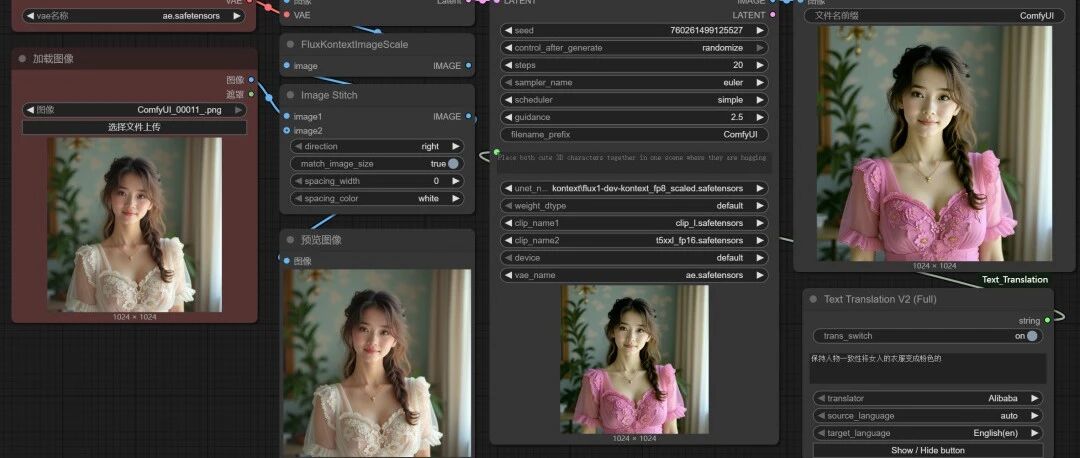Open the weight_dtype dropdown
Viewport: 1080px width, 458px height.
pos(634,205)
